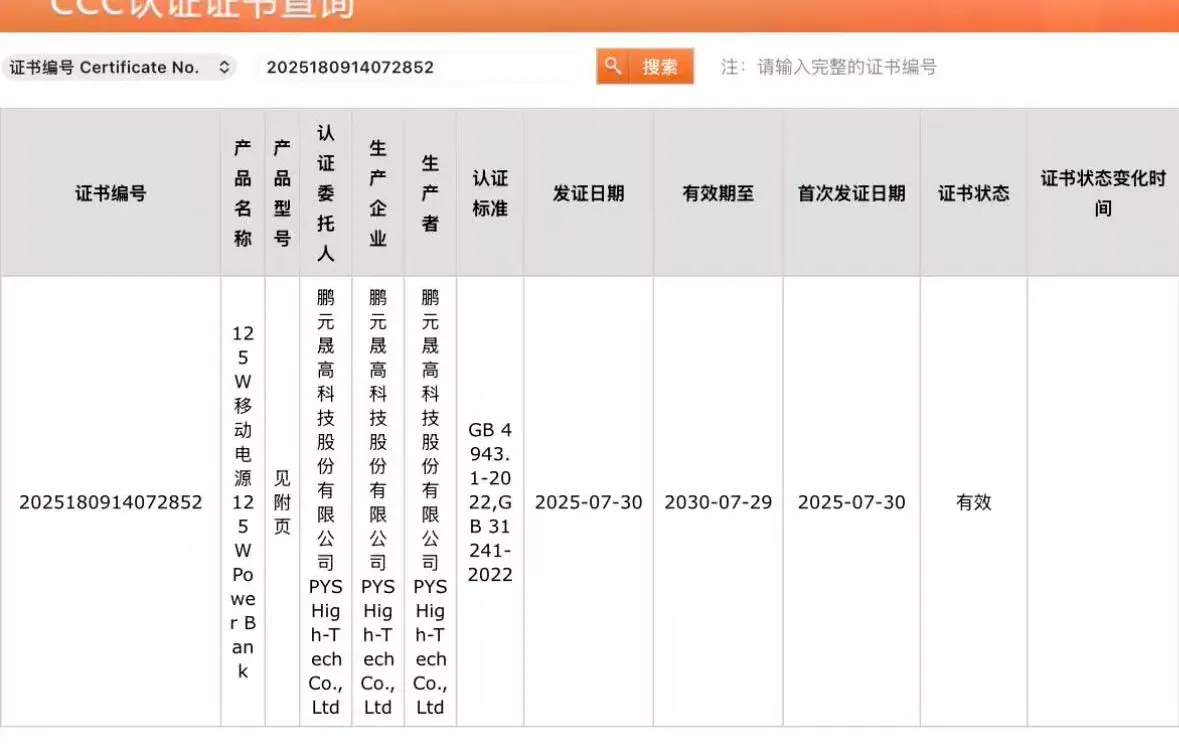This screenshot has height=754, width=1179.
Task: Click the magnifying glass search icon
Action: click(x=613, y=67)
